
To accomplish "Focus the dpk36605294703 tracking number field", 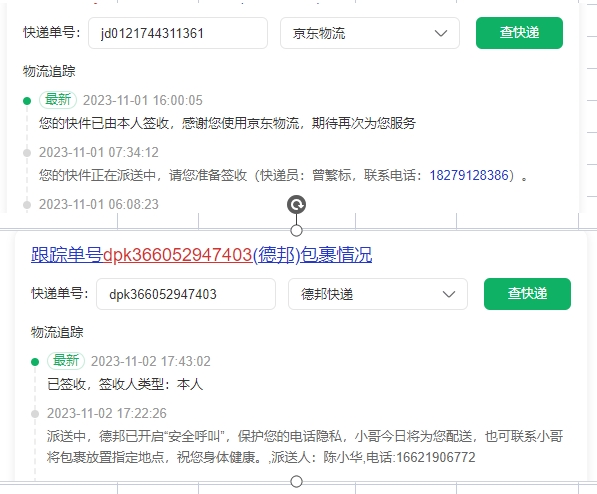I will [186, 294].
